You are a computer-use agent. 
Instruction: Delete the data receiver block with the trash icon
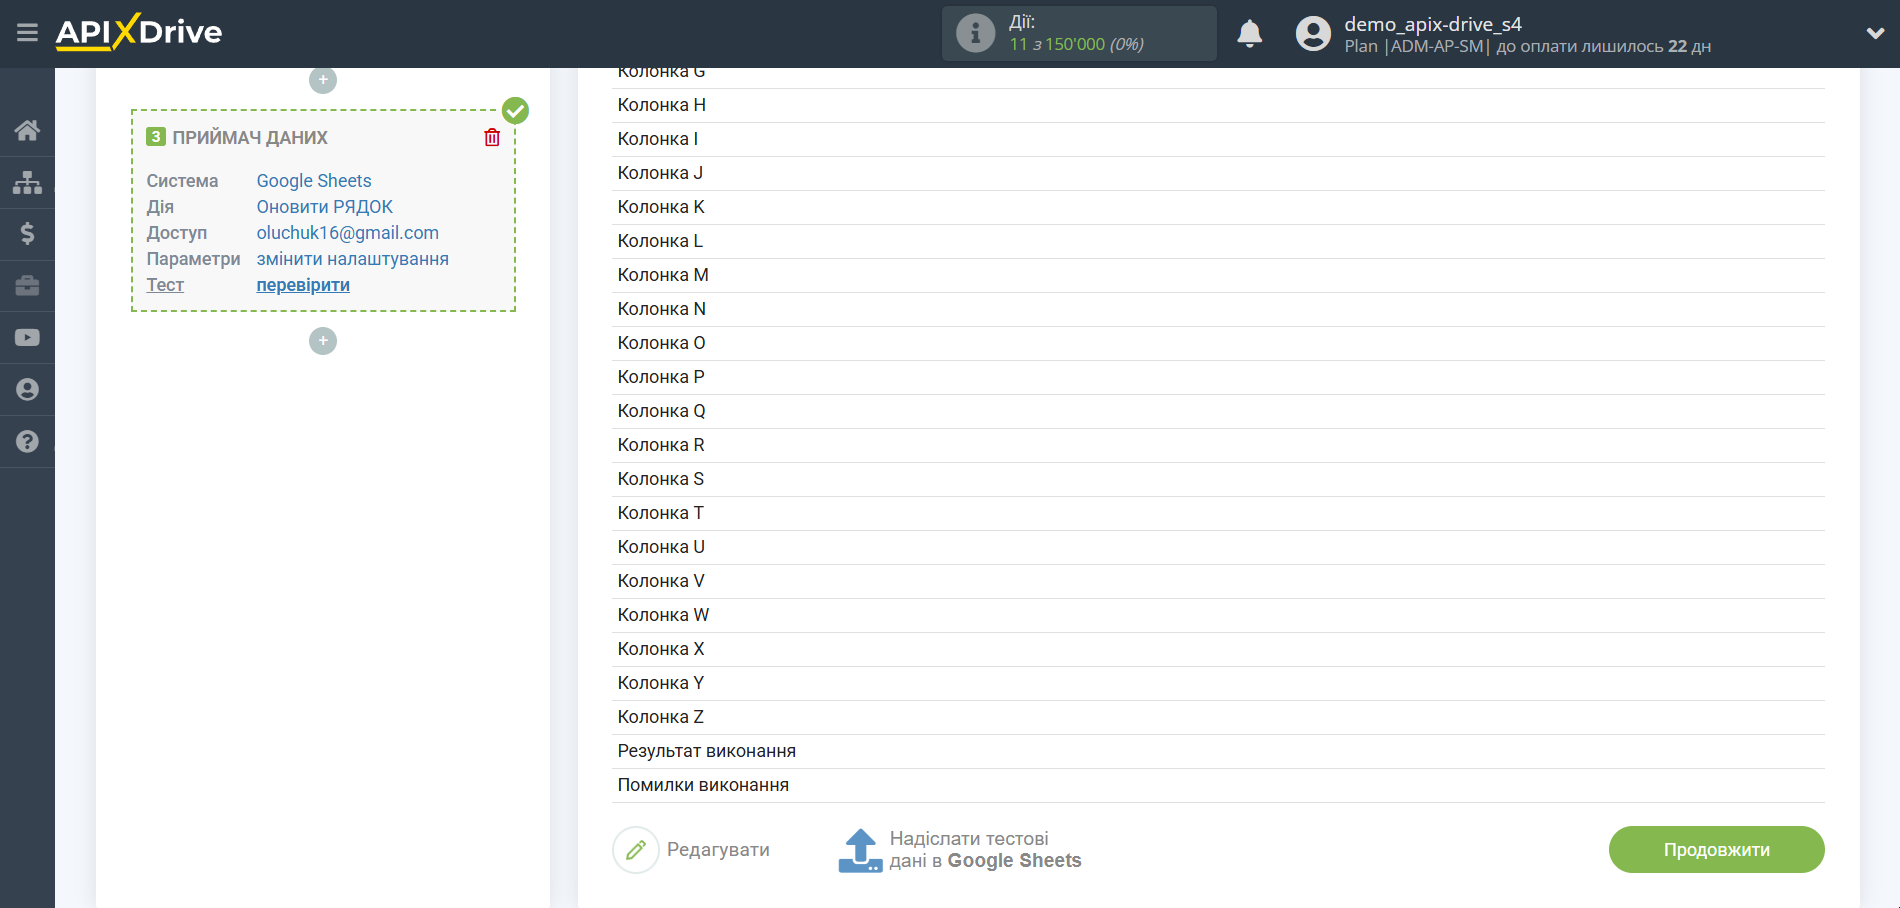click(492, 138)
